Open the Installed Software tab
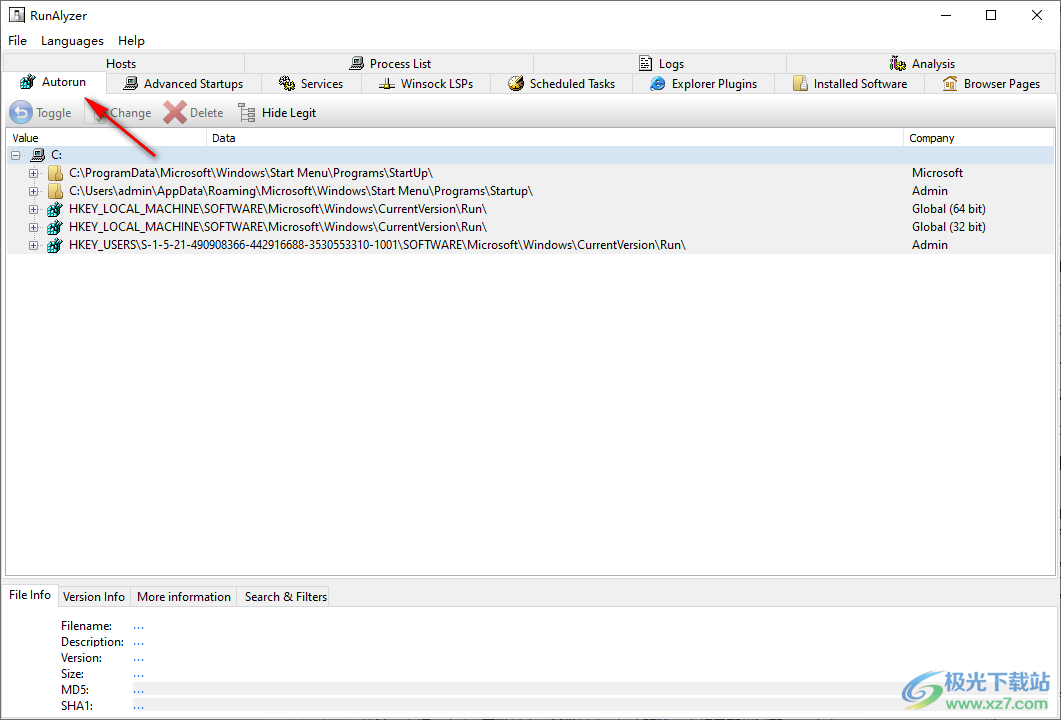The image size is (1061, 720). (850, 84)
